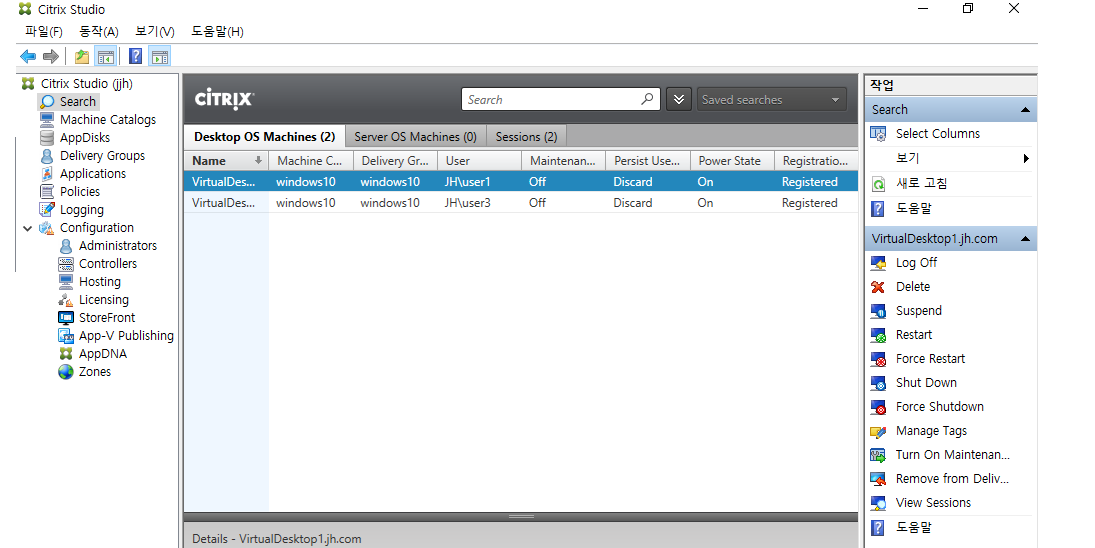
Task: Switch to Server OS Machines tab
Action: coord(416,137)
